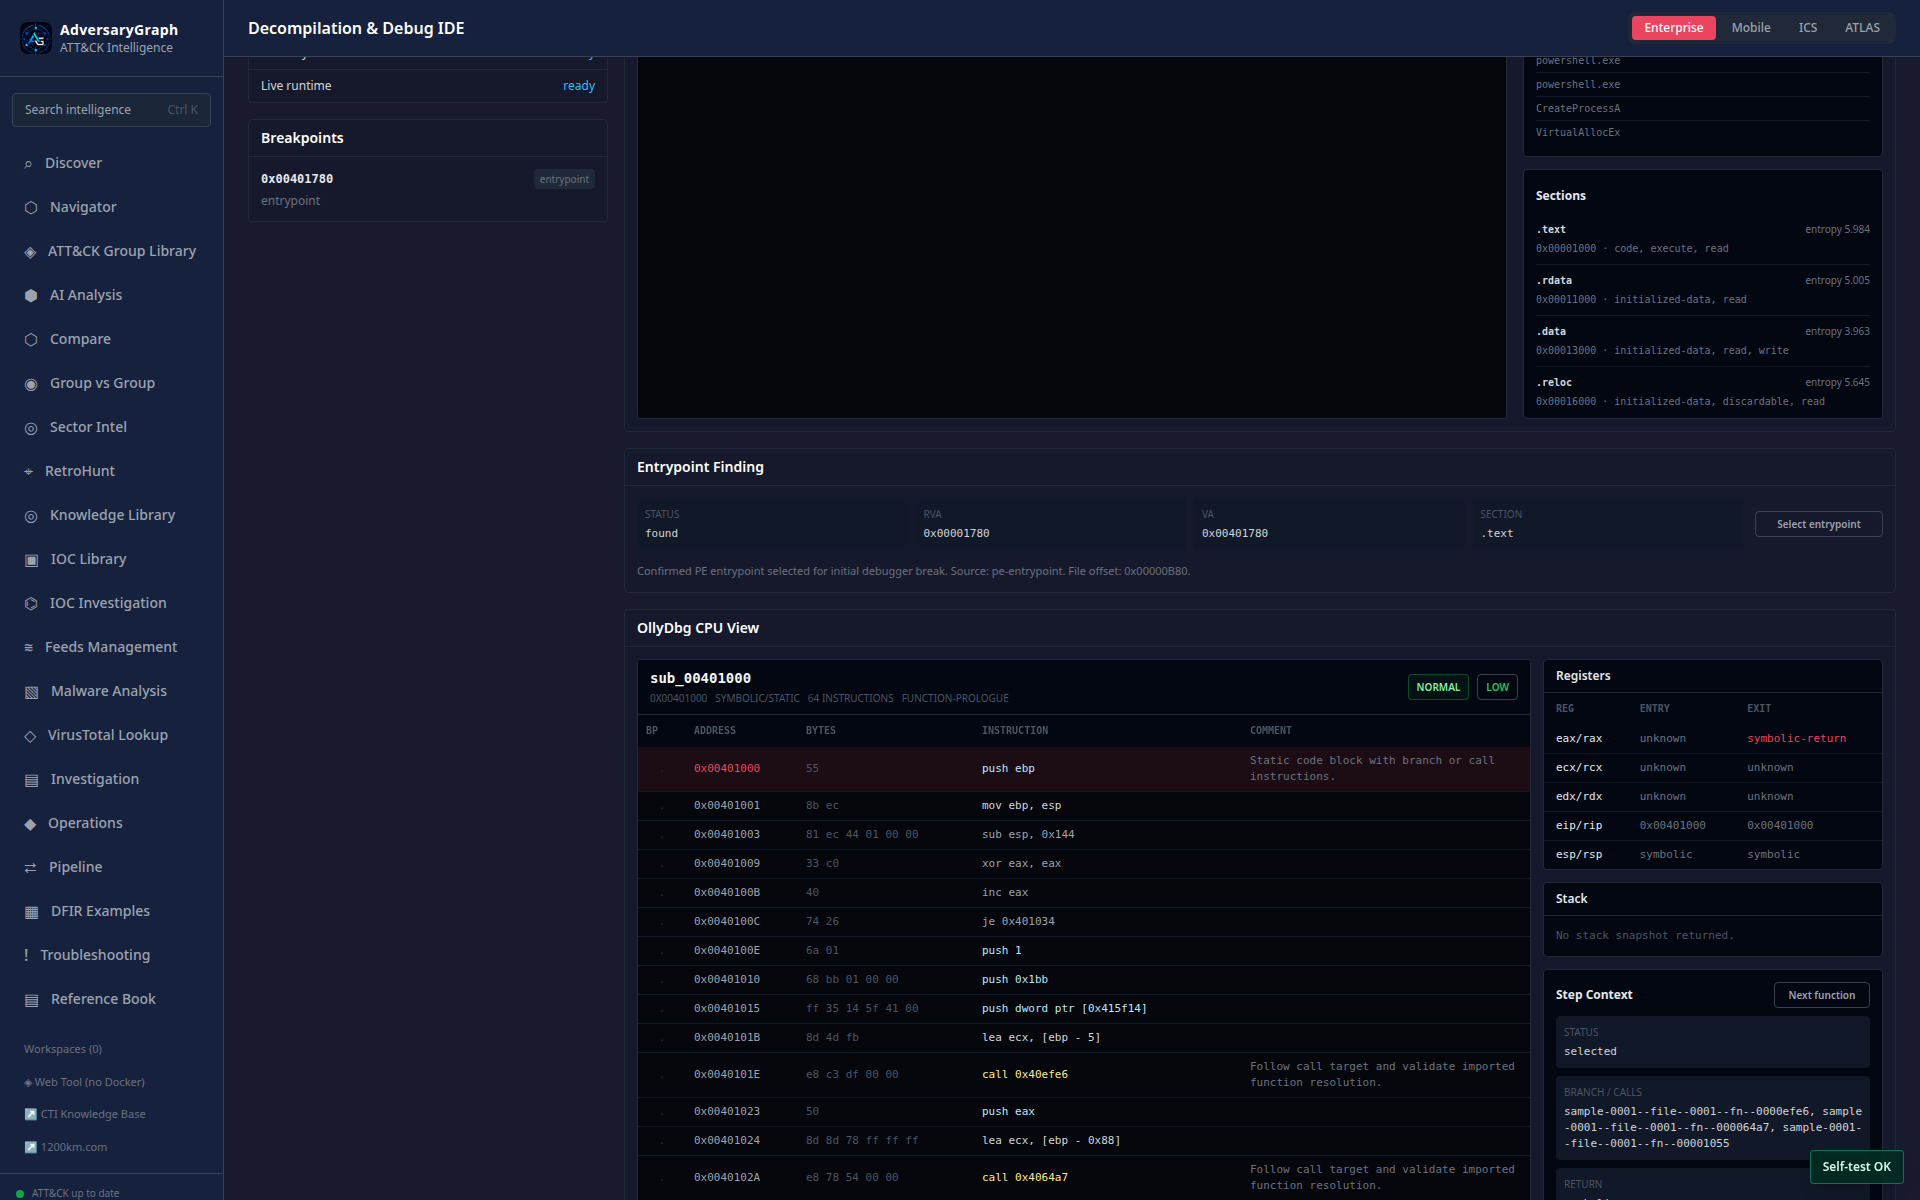Click the Navigator hexagon icon
This screenshot has width=1920, height=1200.
31,208
